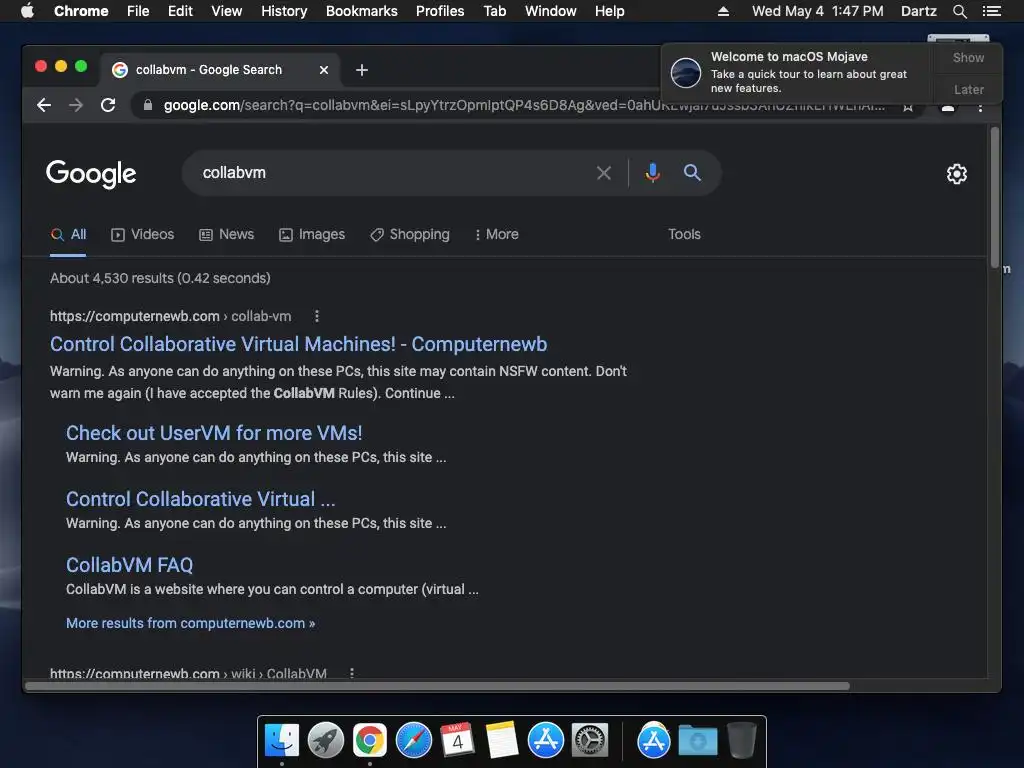Click the eject icon in the menu bar
The width and height of the screenshot is (1024, 768).
click(x=723, y=11)
